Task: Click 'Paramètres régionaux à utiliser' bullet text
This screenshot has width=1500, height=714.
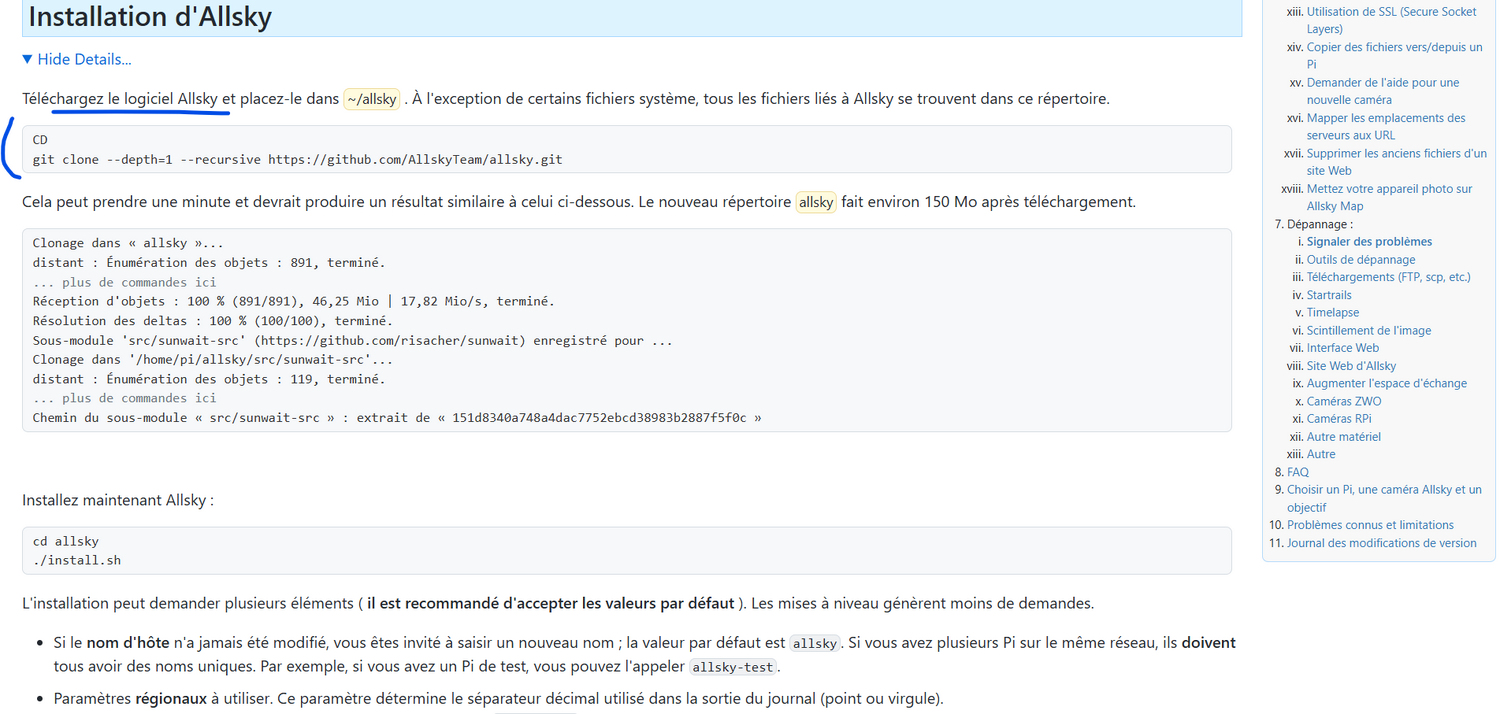Action: [498, 699]
